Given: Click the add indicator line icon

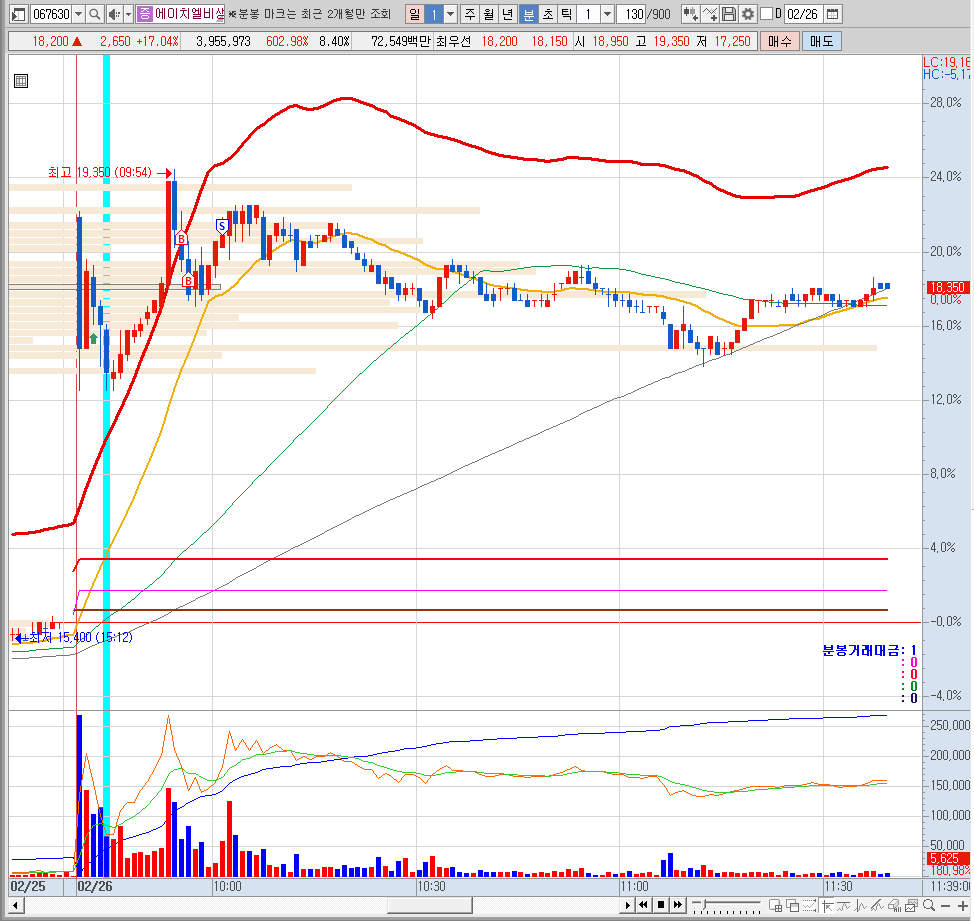Looking at the screenshot, I should [x=710, y=14].
